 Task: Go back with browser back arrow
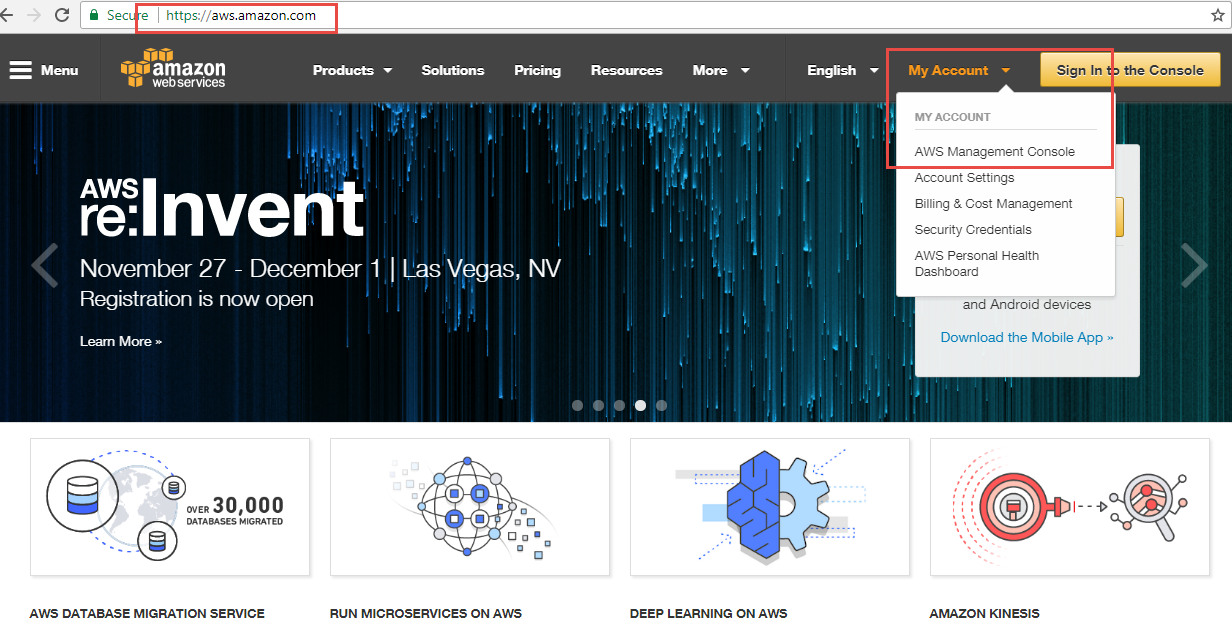[8, 15]
